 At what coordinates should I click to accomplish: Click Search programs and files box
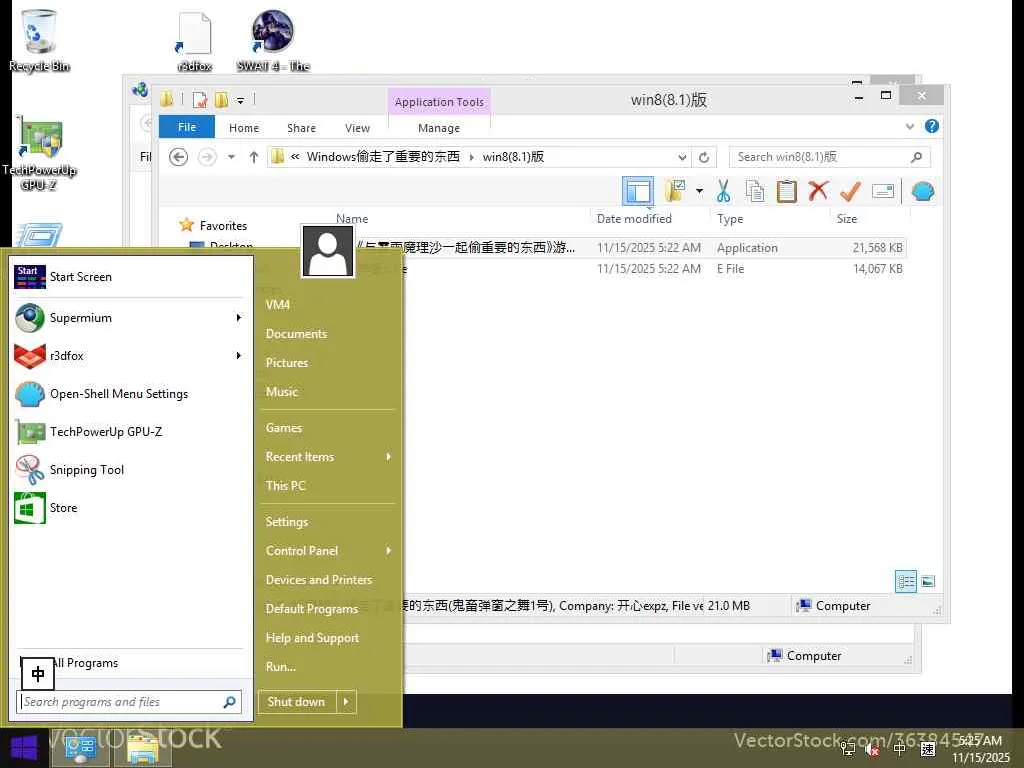(129, 702)
